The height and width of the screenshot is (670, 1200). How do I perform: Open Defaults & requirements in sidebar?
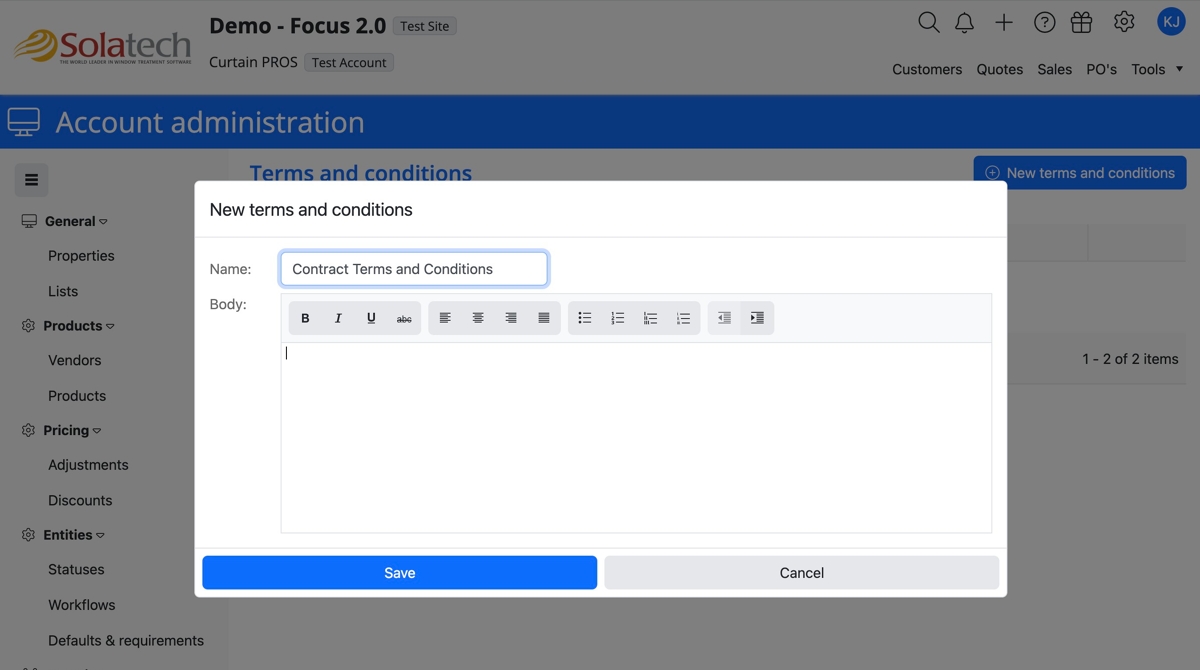click(126, 640)
